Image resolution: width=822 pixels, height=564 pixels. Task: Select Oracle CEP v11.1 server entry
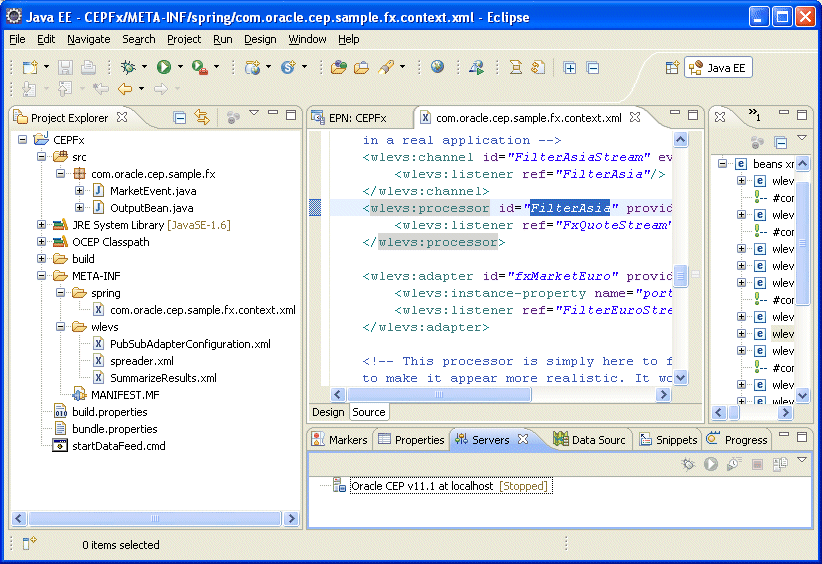421,486
